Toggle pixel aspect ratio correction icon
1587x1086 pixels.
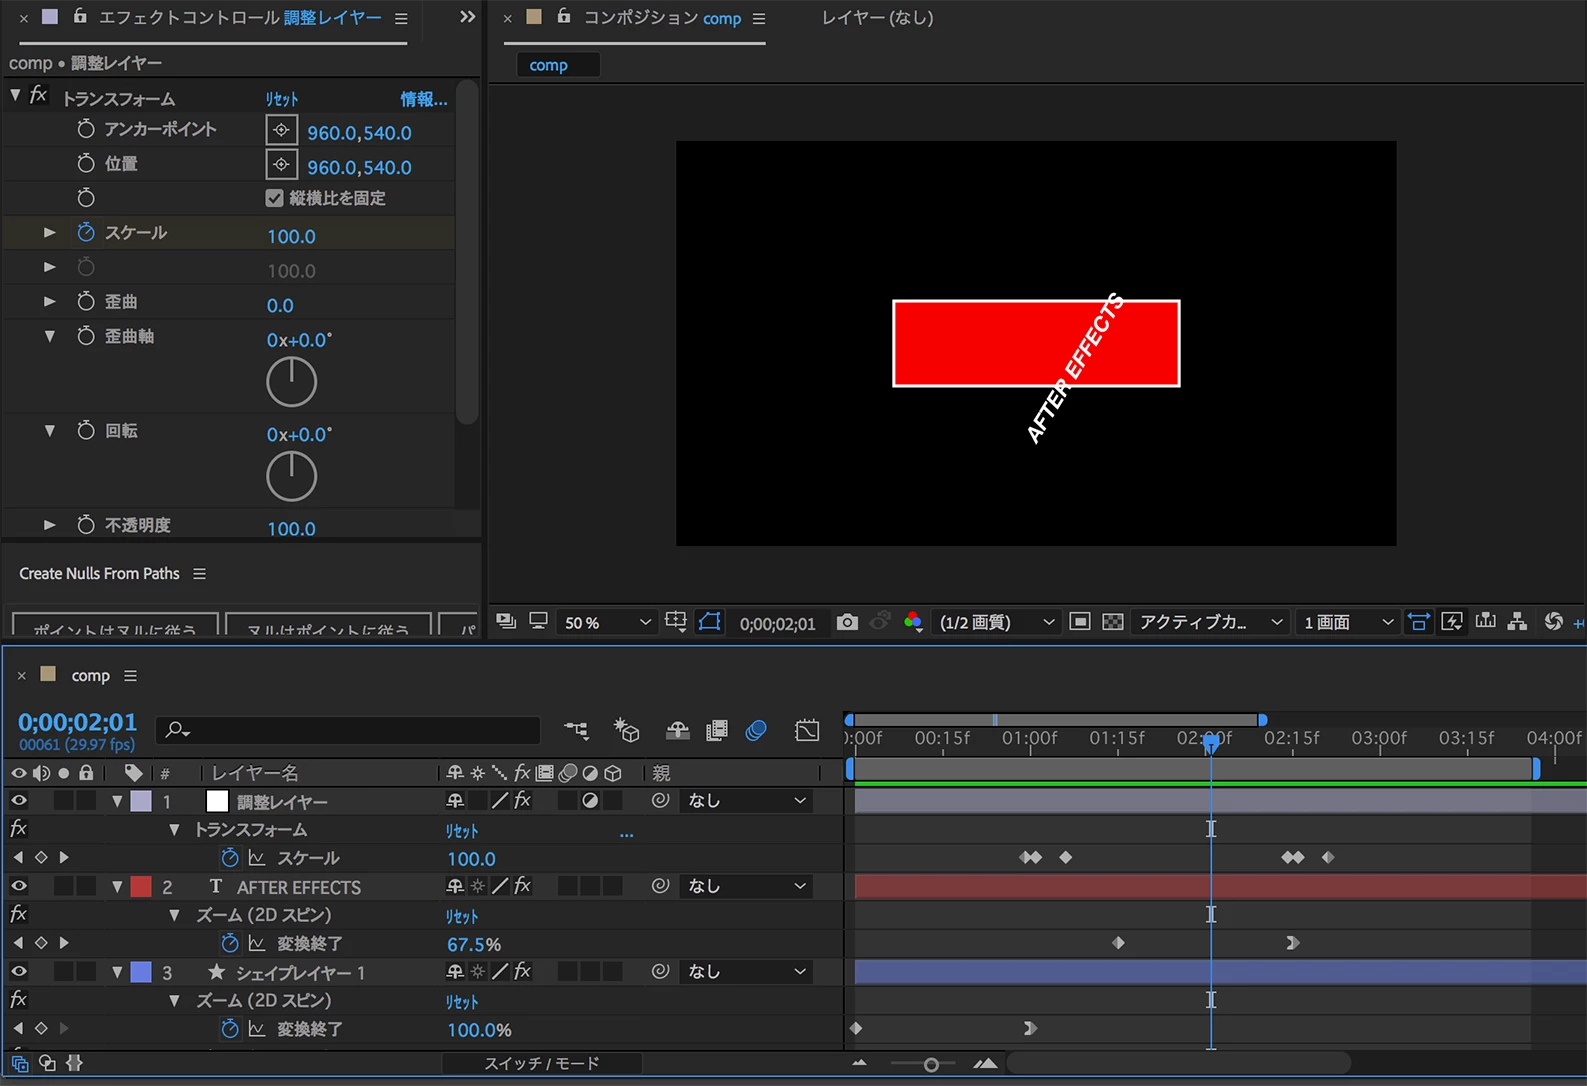1418,622
